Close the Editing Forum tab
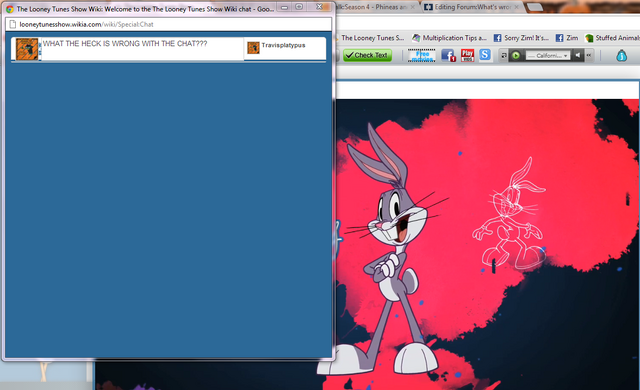The height and width of the screenshot is (390, 640). [516, 7]
